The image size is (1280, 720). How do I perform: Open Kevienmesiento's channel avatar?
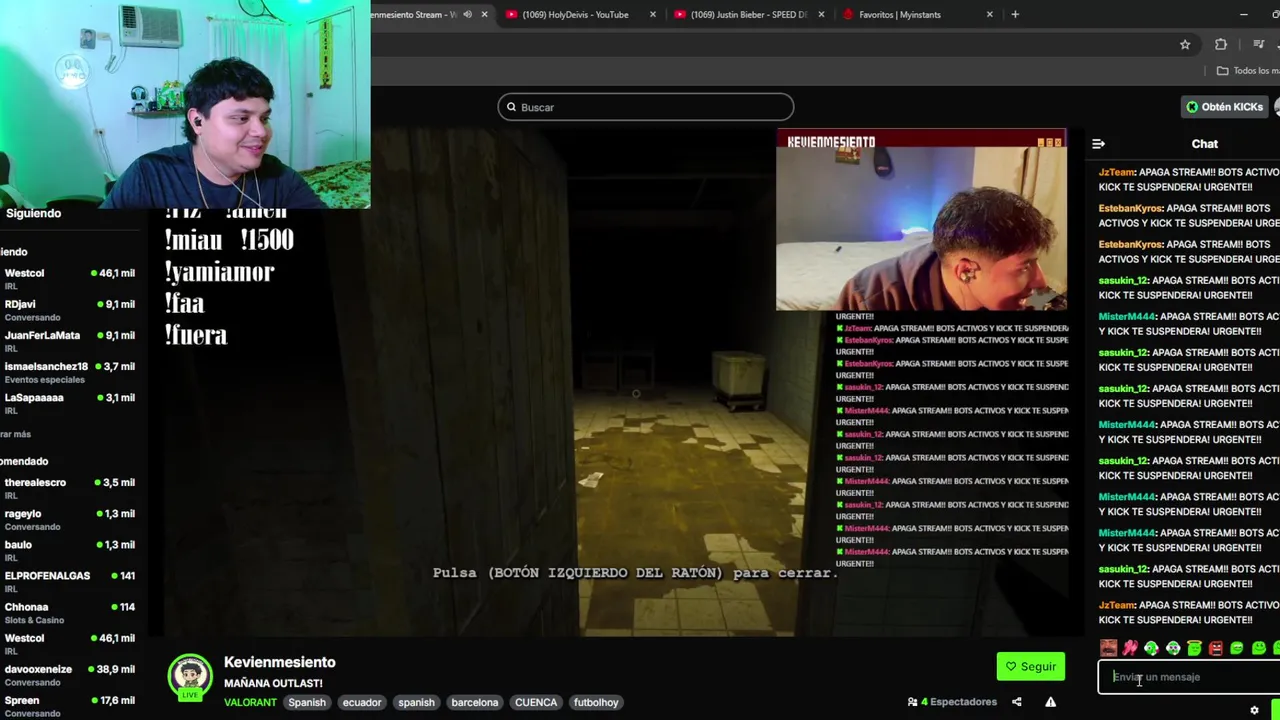pyautogui.click(x=189, y=678)
